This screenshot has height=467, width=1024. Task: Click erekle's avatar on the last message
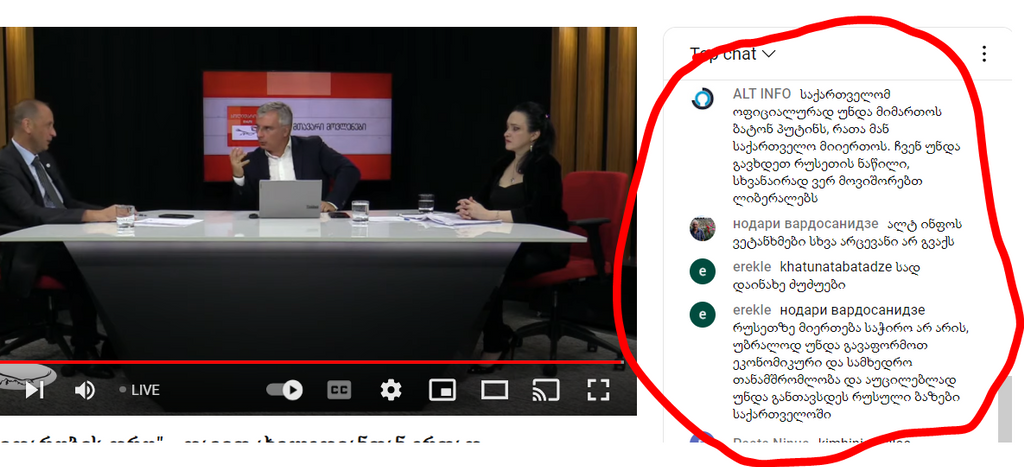pos(703,315)
